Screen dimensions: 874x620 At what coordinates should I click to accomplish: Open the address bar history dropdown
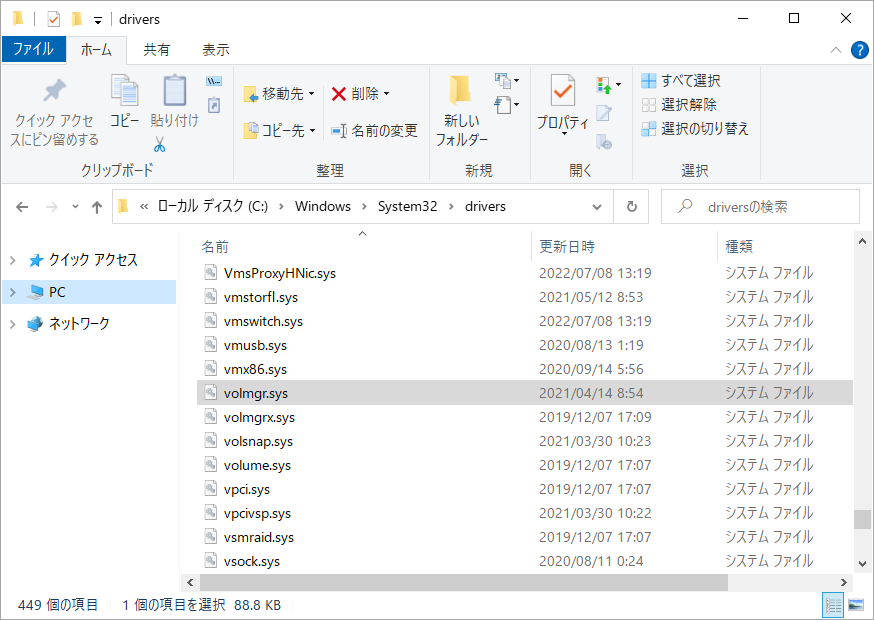(597, 207)
